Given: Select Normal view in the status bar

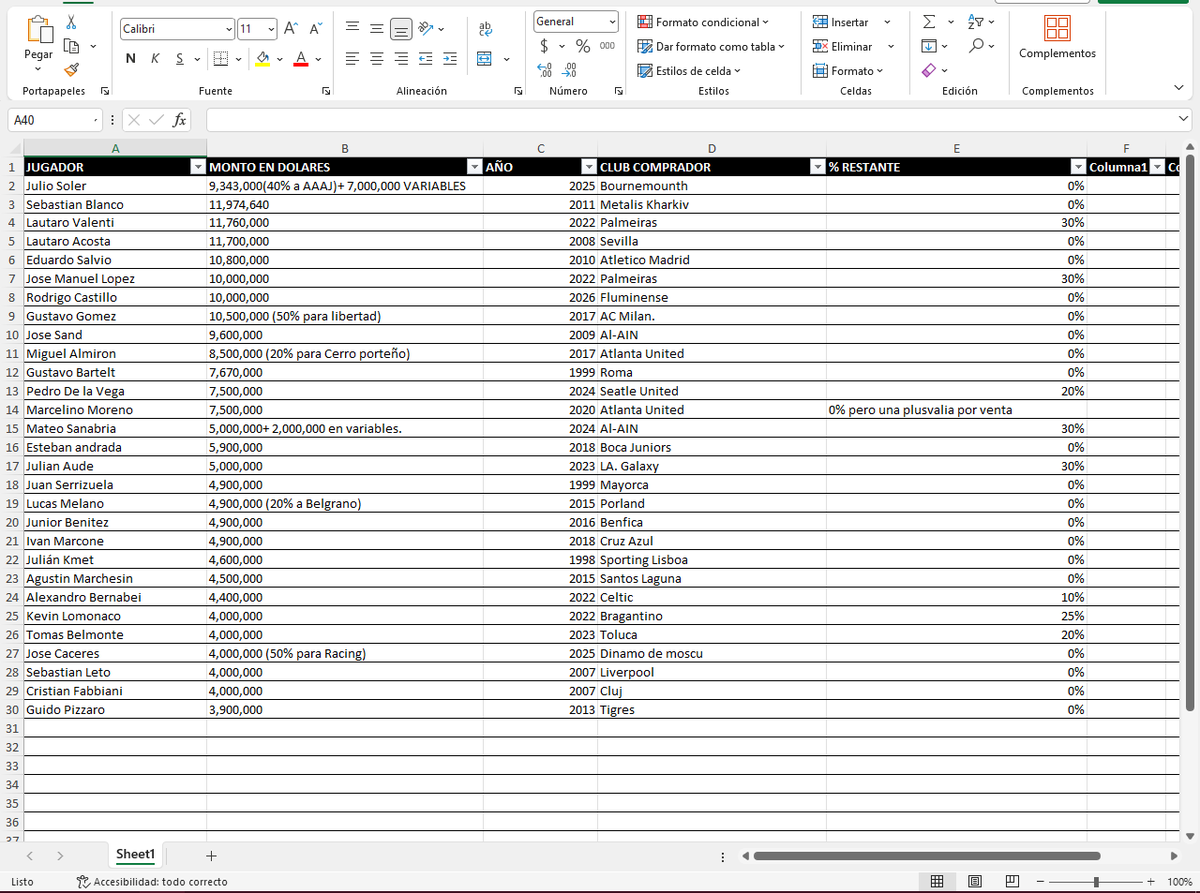Looking at the screenshot, I should coord(937,881).
